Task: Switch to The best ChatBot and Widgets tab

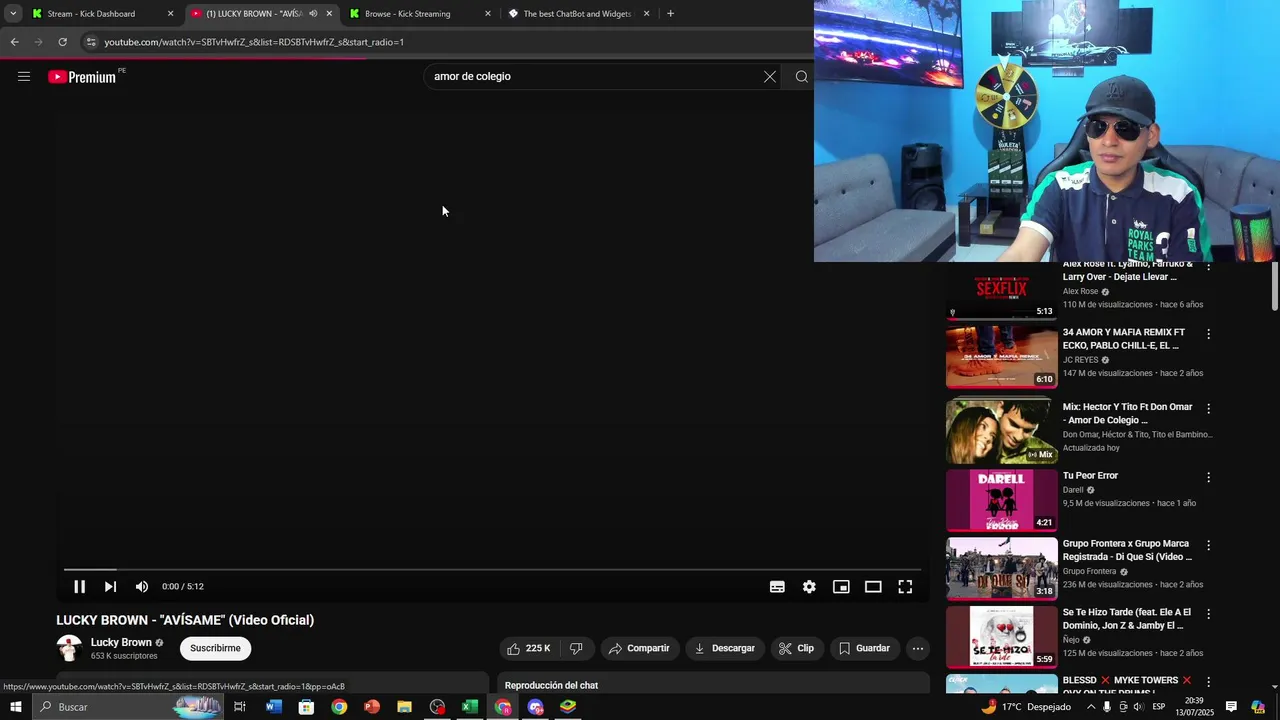Action: pyautogui.click(x=577, y=14)
